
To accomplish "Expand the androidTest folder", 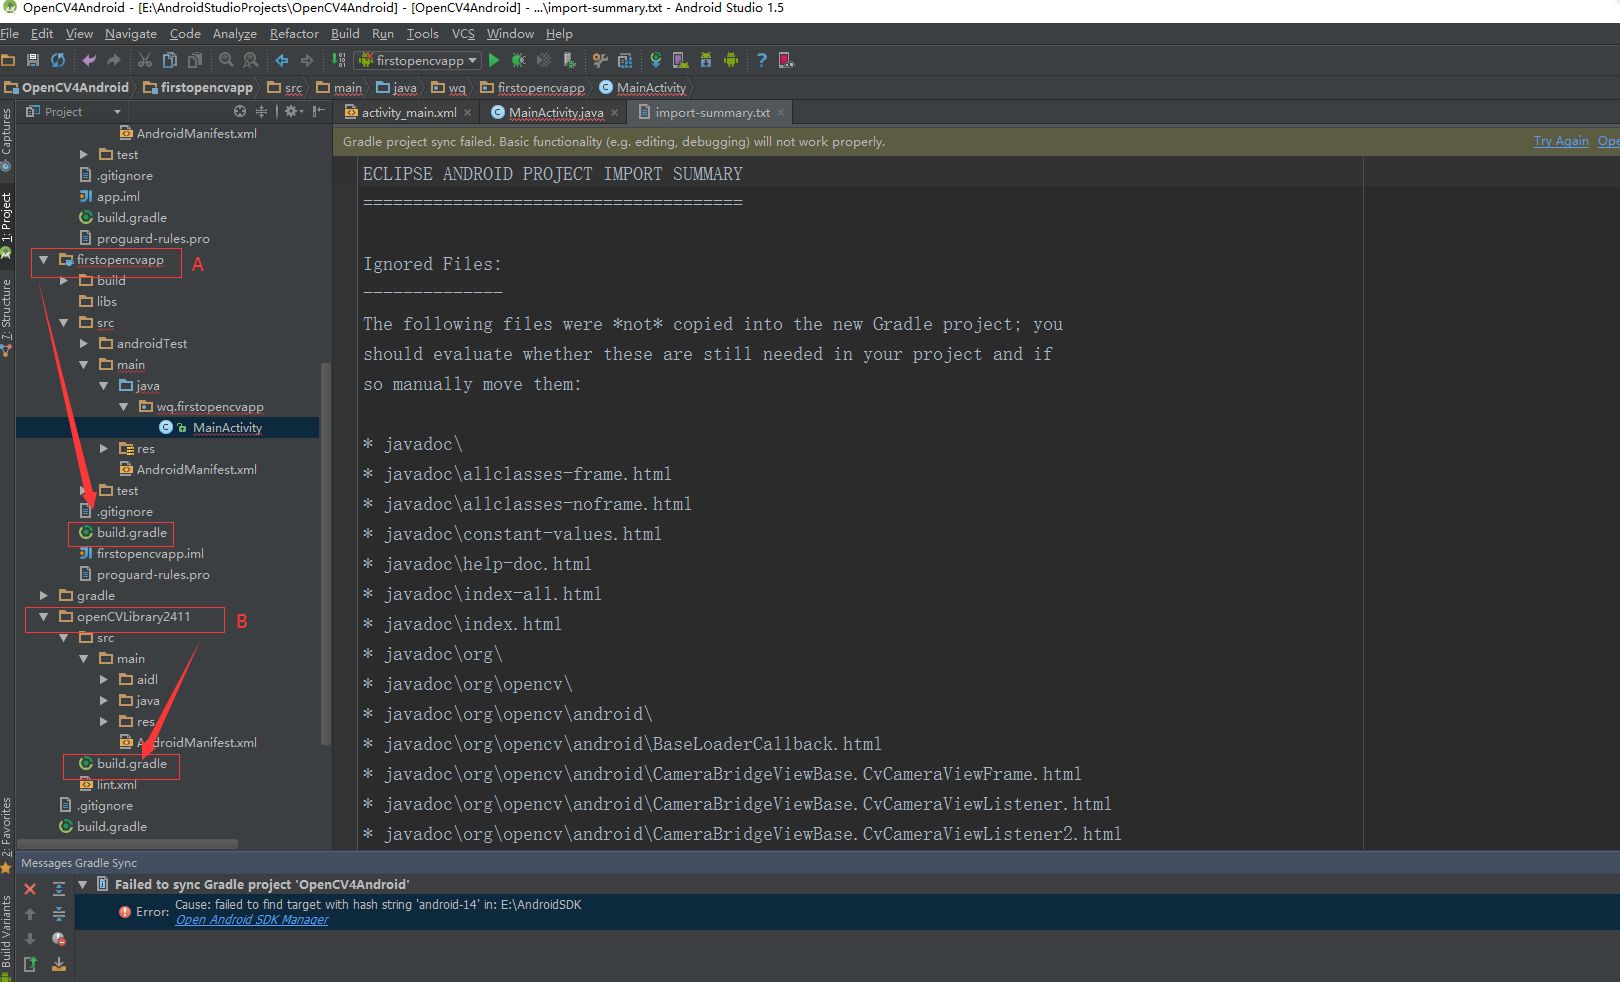I will tap(83, 344).
